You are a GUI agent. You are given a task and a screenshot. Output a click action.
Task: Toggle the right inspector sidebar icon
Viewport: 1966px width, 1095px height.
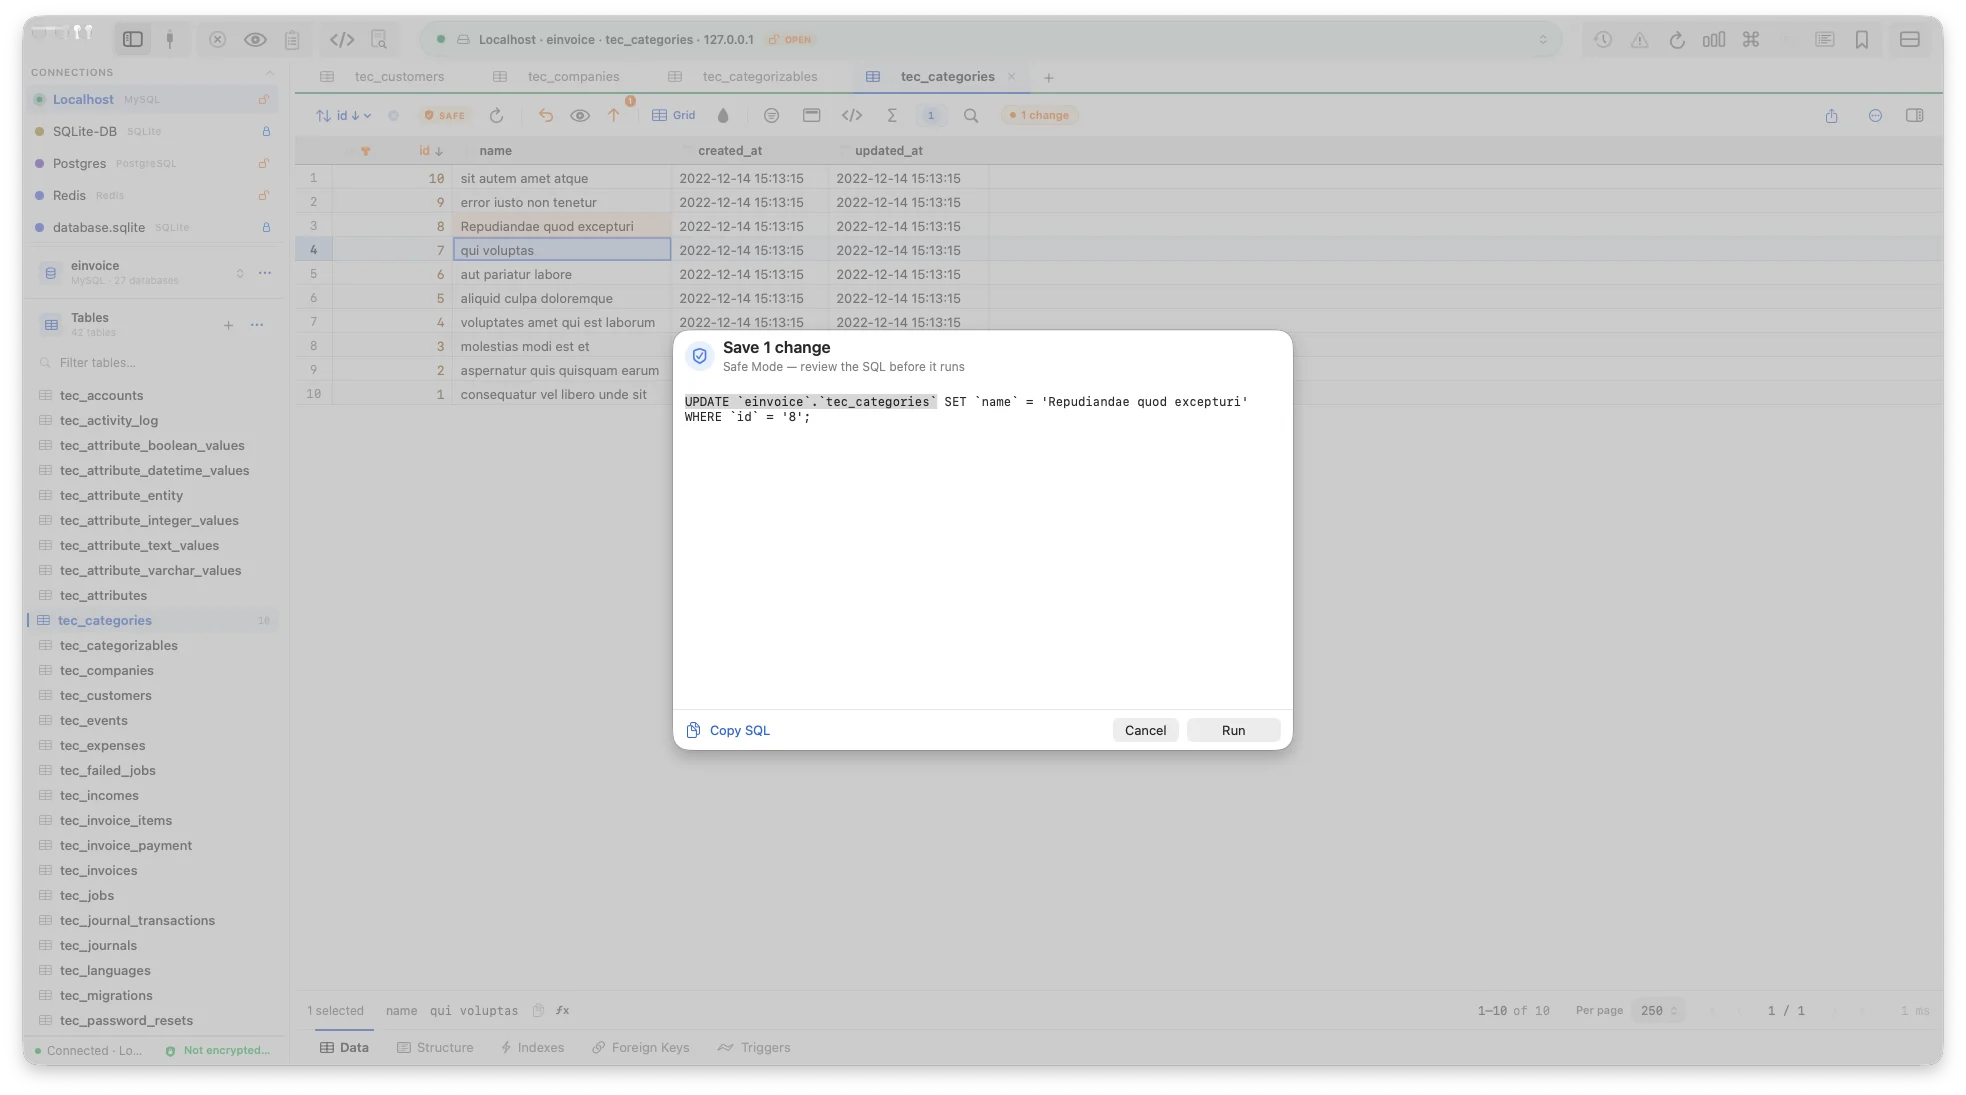tap(1915, 115)
